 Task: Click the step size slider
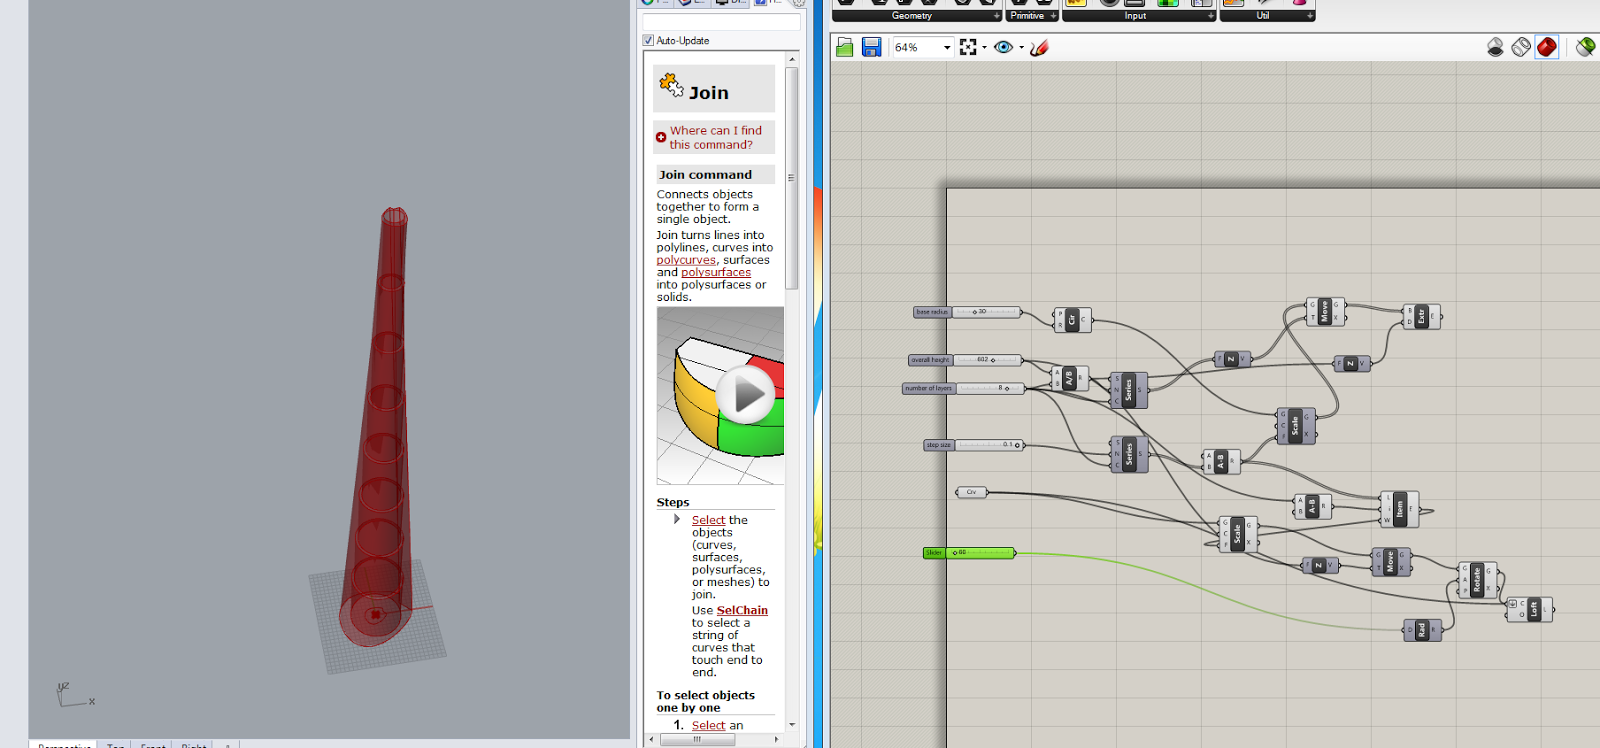click(974, 445)
